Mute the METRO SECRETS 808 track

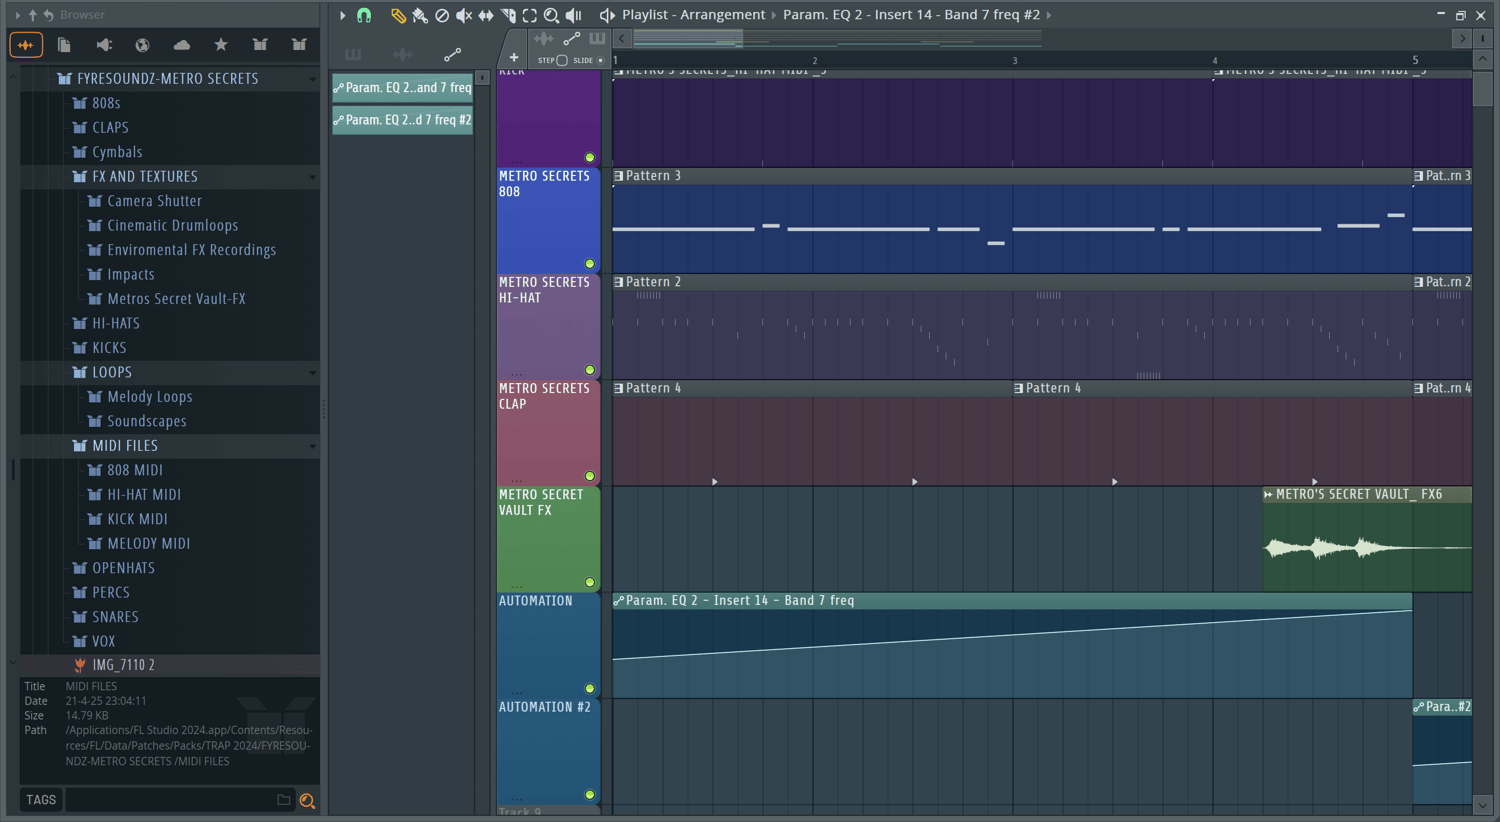pyautogui.click(x=590, y=264)
